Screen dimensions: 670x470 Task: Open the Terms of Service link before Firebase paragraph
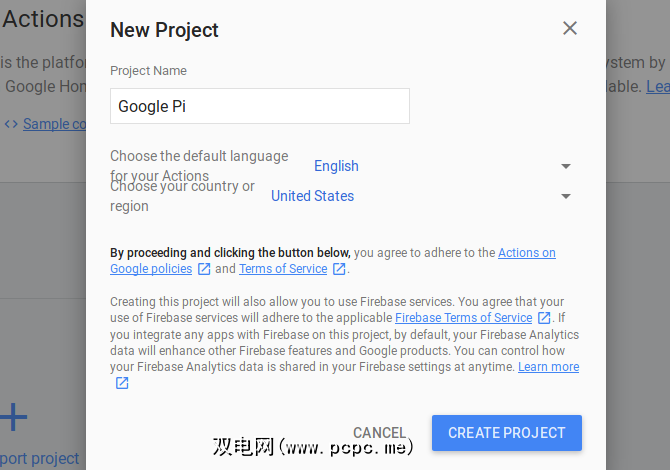point(283,269)
